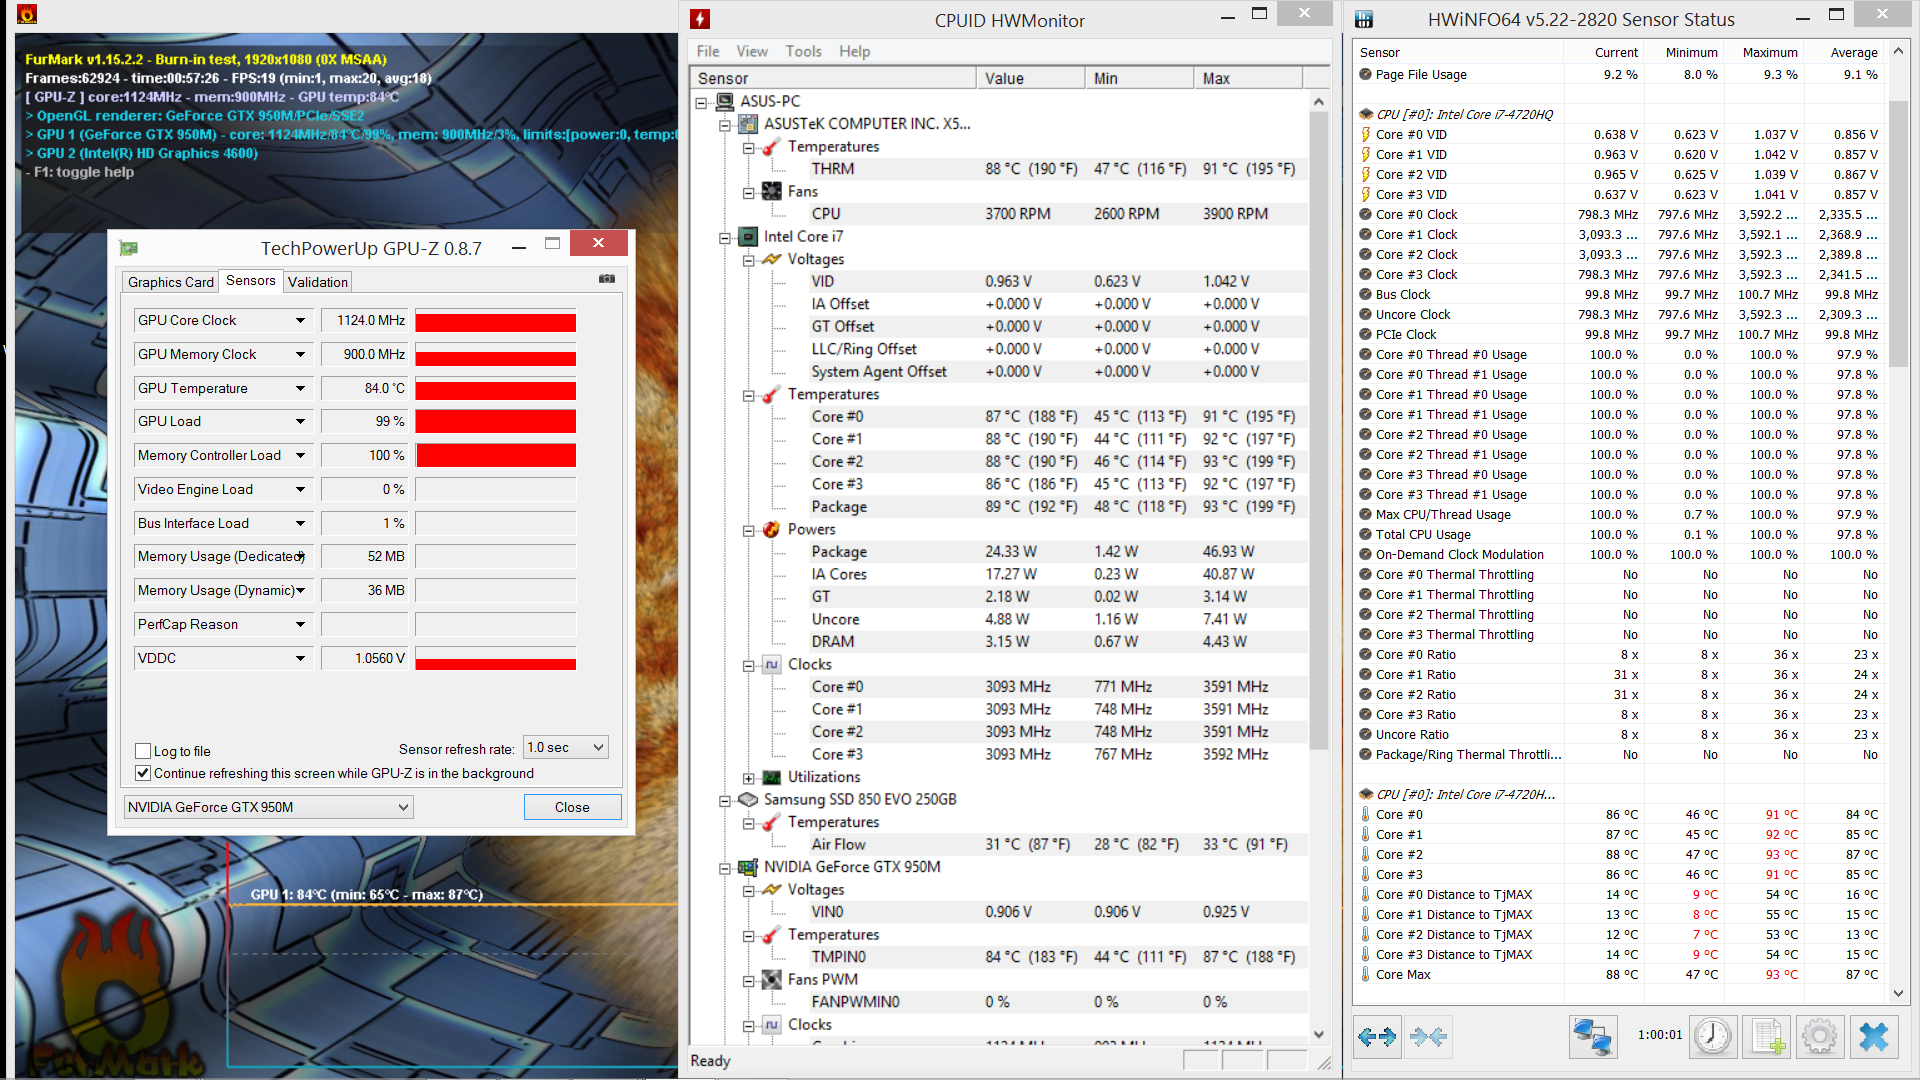Click the HWMonitor Sensor column header

point(832,78)
